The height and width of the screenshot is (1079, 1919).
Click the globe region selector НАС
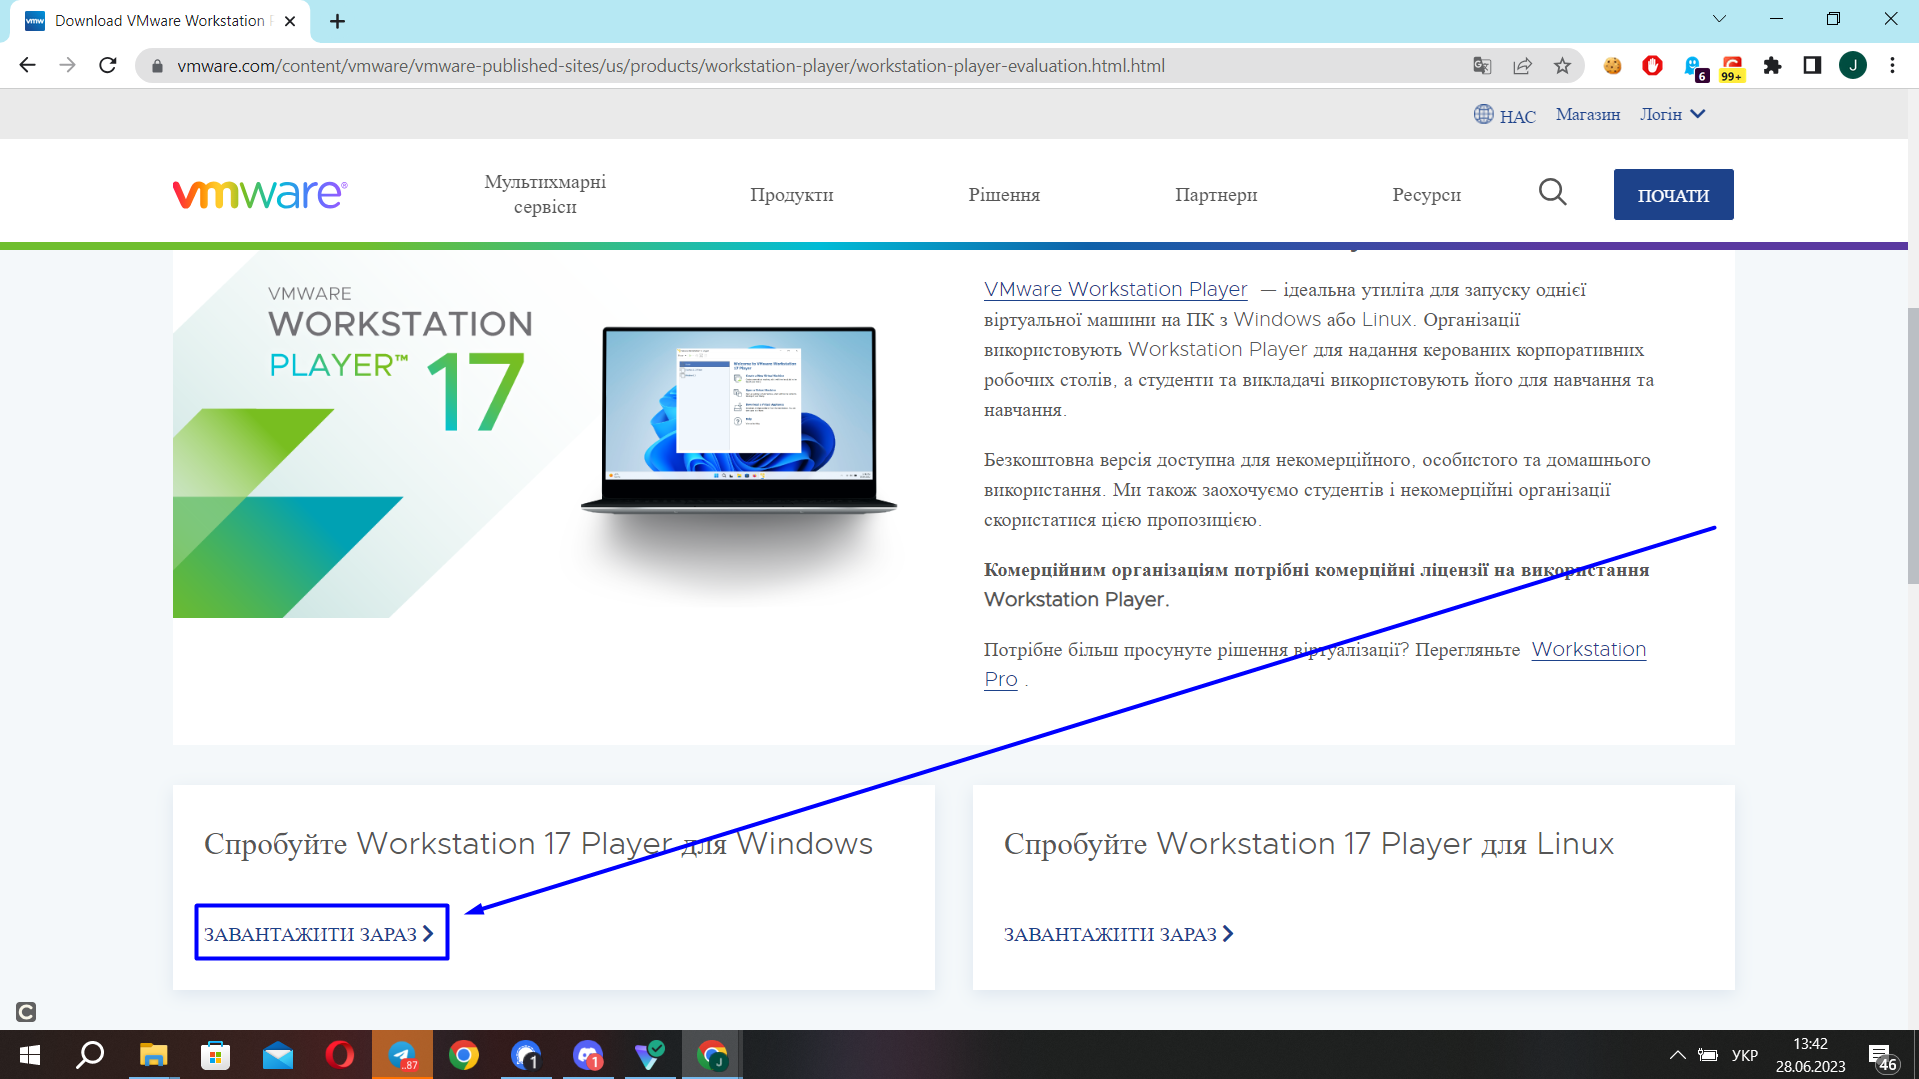tap(1504, 115)
